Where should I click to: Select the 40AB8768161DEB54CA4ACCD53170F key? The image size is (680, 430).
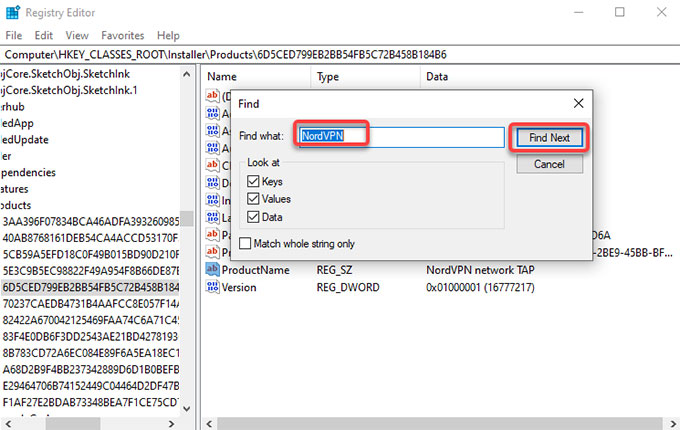[91, 238]
